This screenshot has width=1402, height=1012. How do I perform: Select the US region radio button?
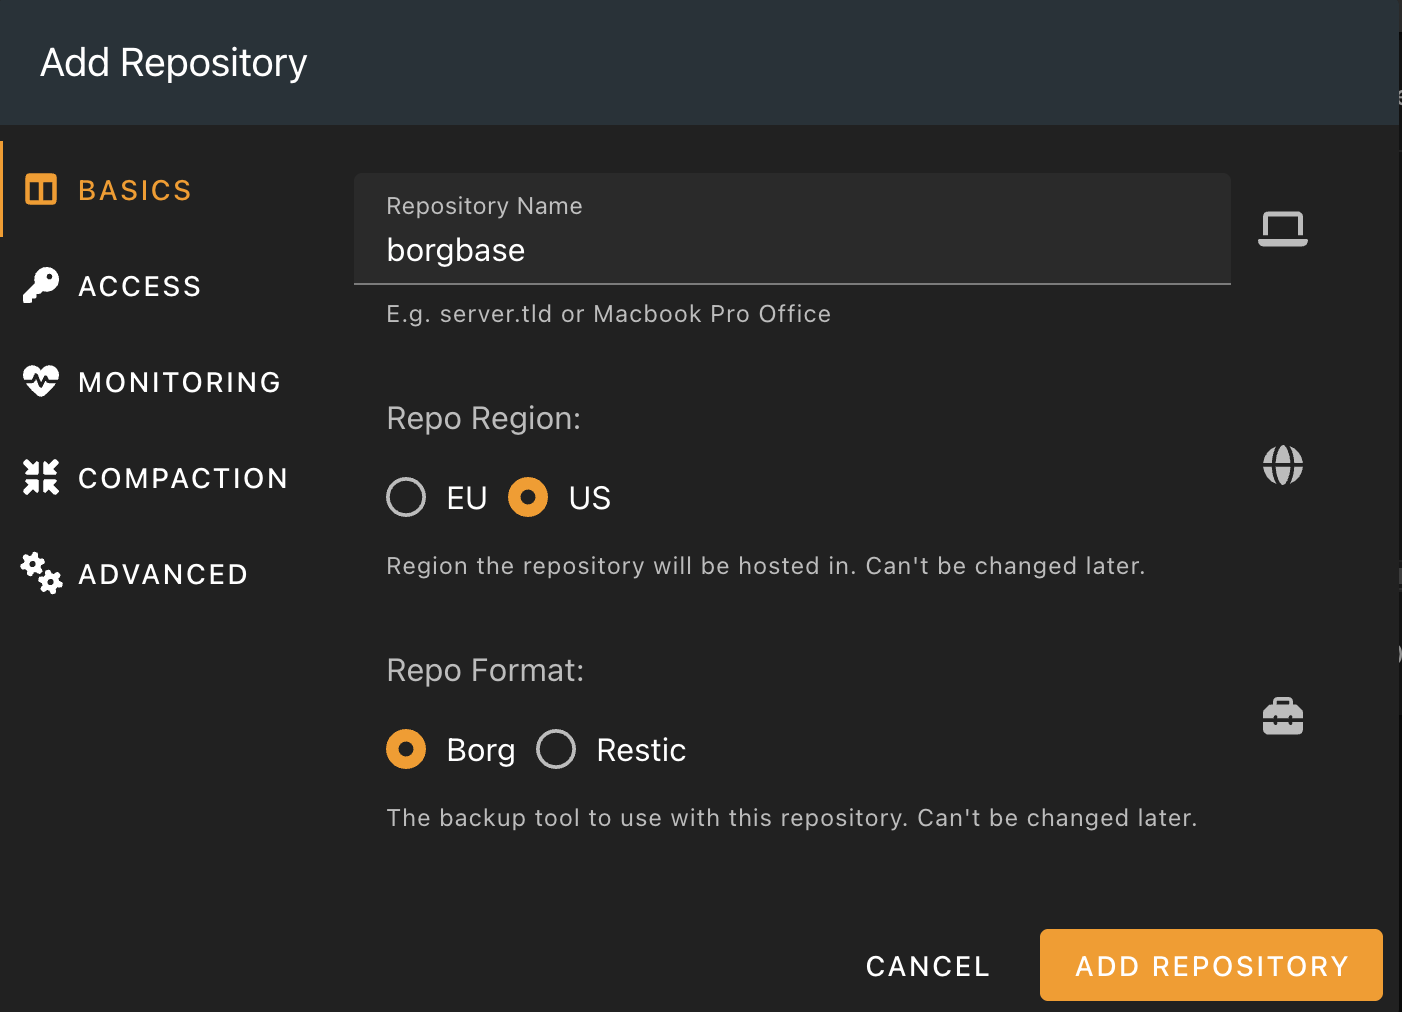pyautogui.click(x=527, y=497)
